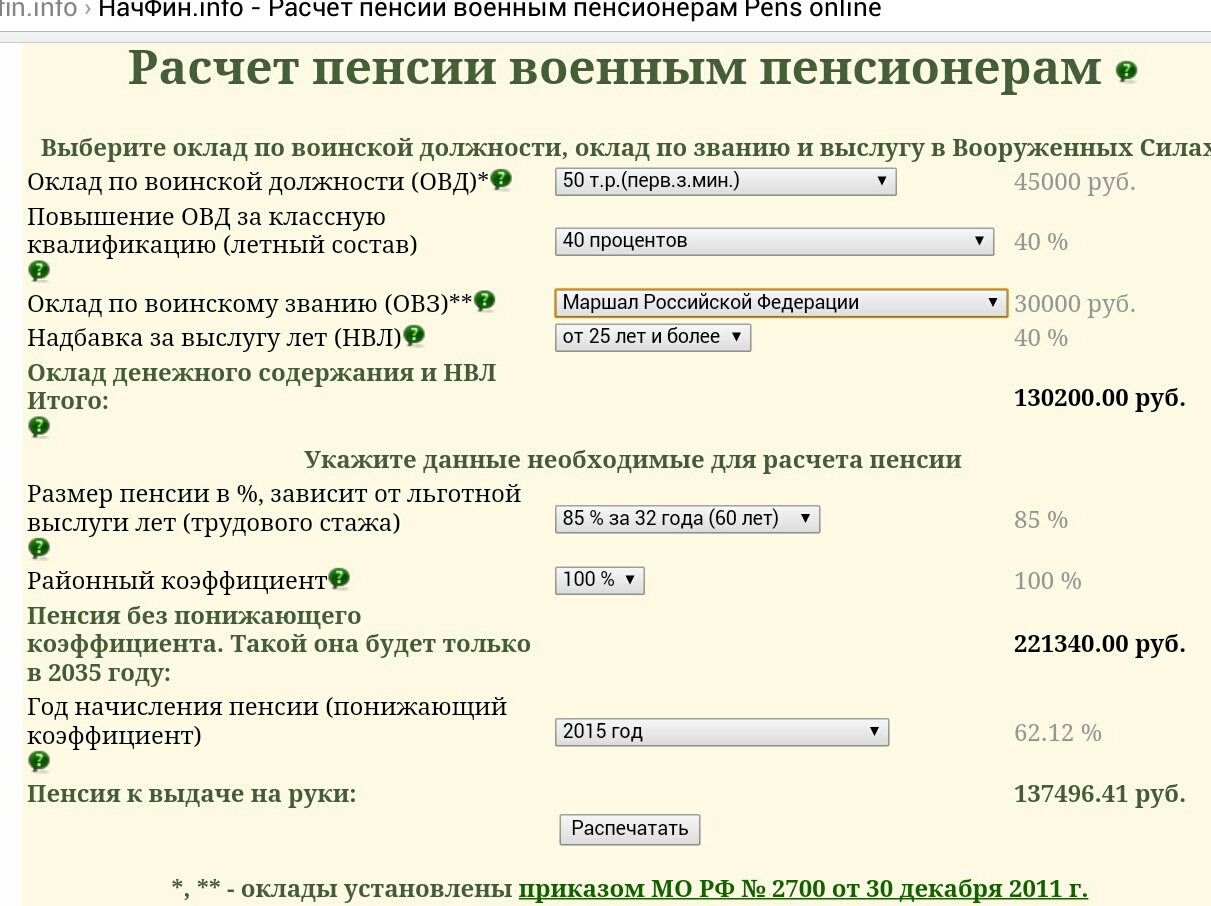Click help icon under Повышение ОВД за классную квалификацию

coord(38,271)
